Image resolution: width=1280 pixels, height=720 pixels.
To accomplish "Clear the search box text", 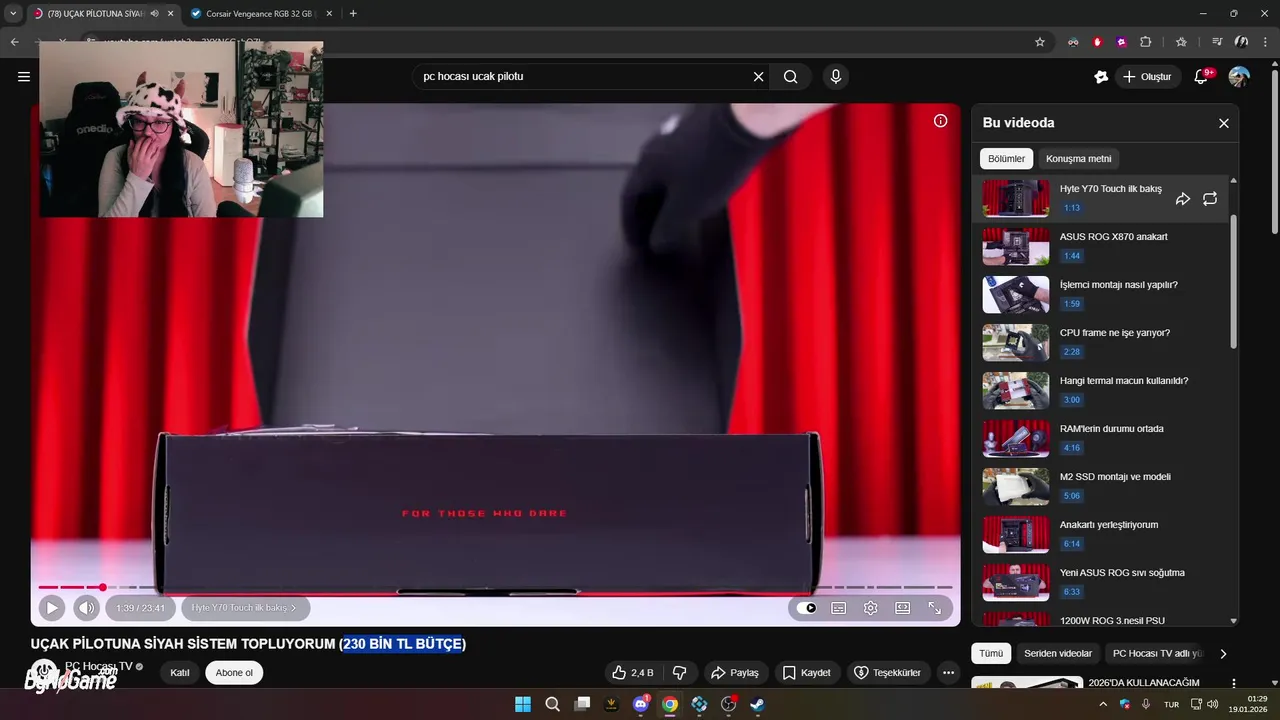I will click(758, 76).
